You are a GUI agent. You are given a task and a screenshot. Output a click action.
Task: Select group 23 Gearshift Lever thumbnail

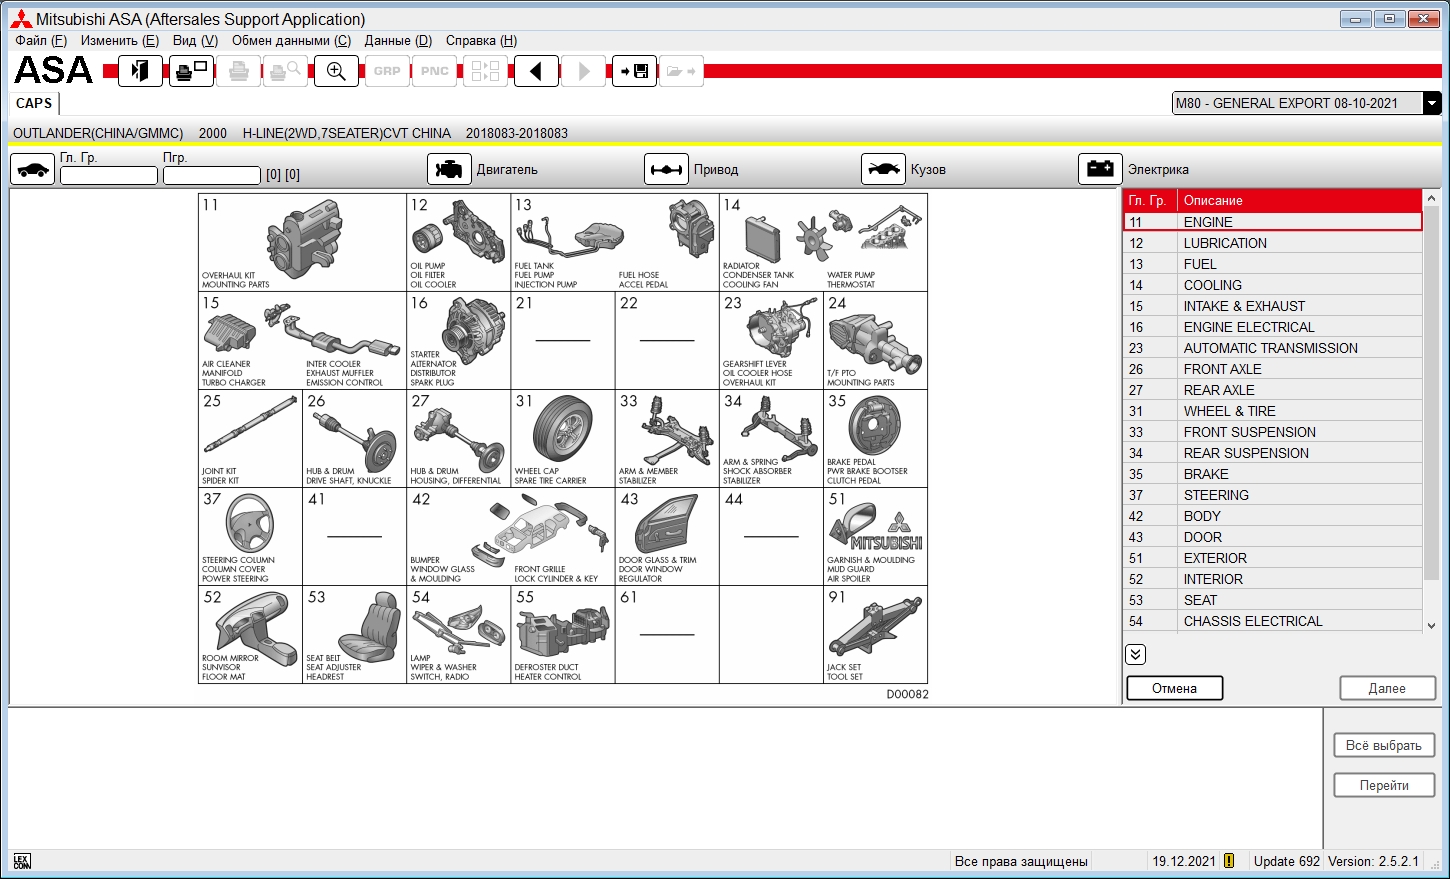tap(772, 341)
